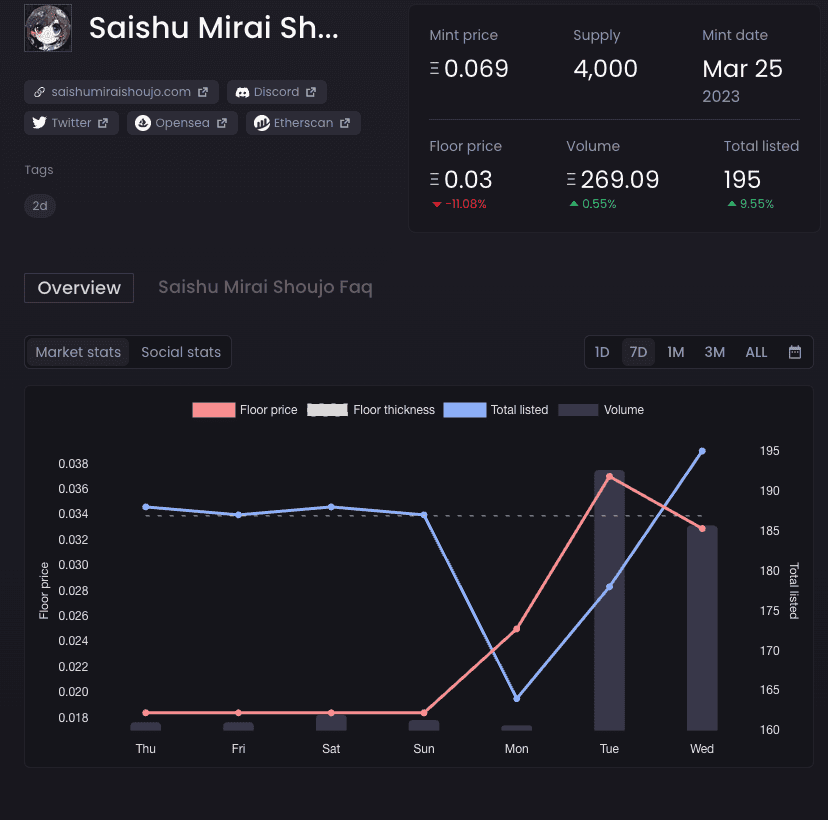Open the saishumiraishoujo.com website link

pos(121,92)
